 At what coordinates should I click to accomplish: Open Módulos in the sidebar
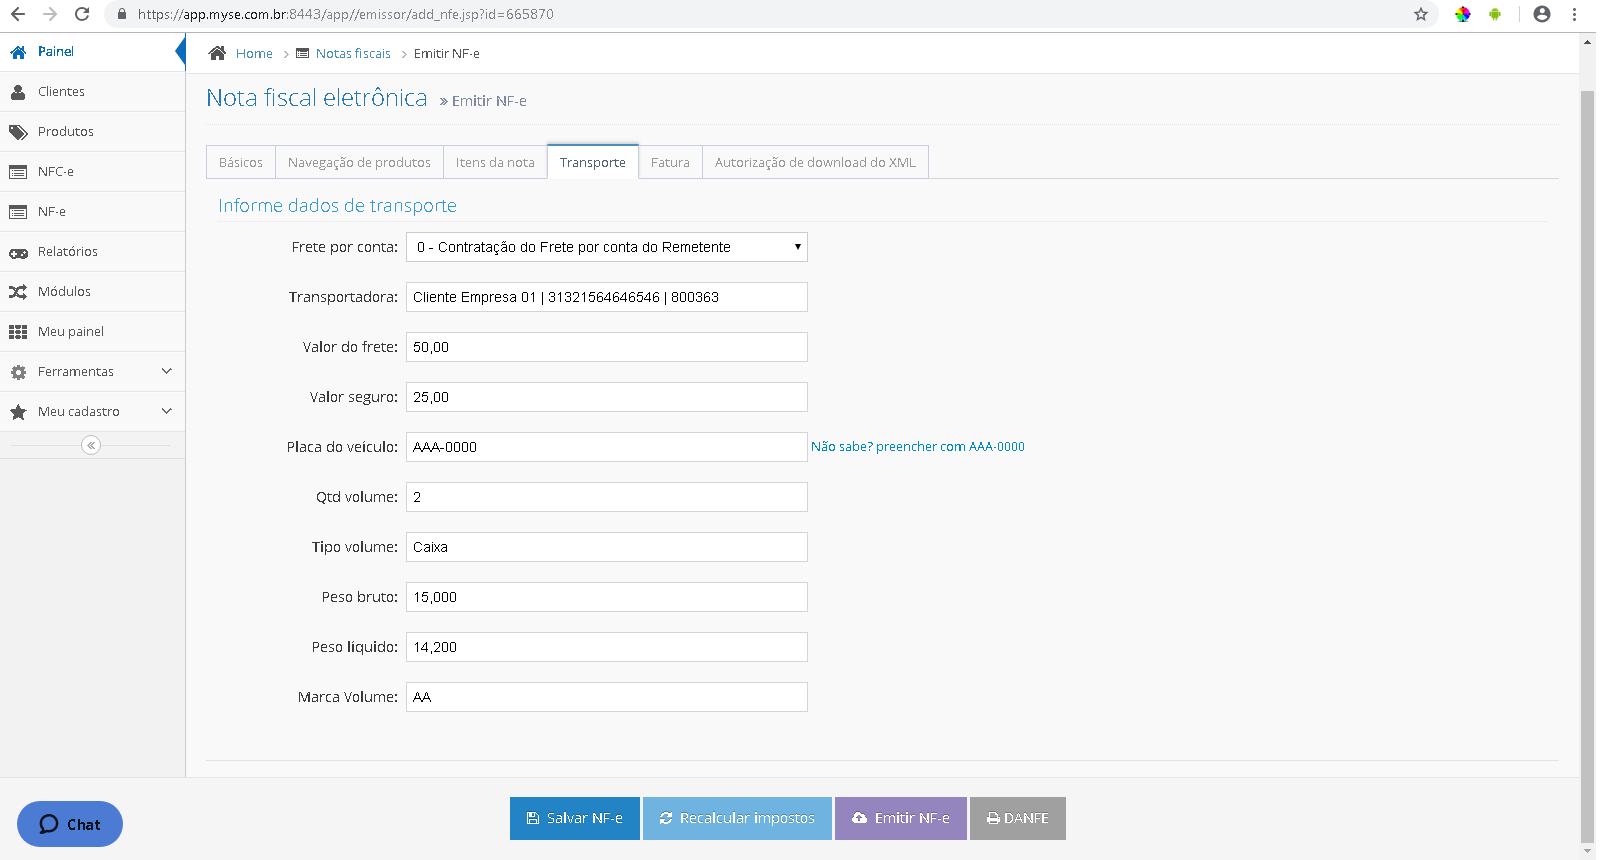(x=92, y=292)
